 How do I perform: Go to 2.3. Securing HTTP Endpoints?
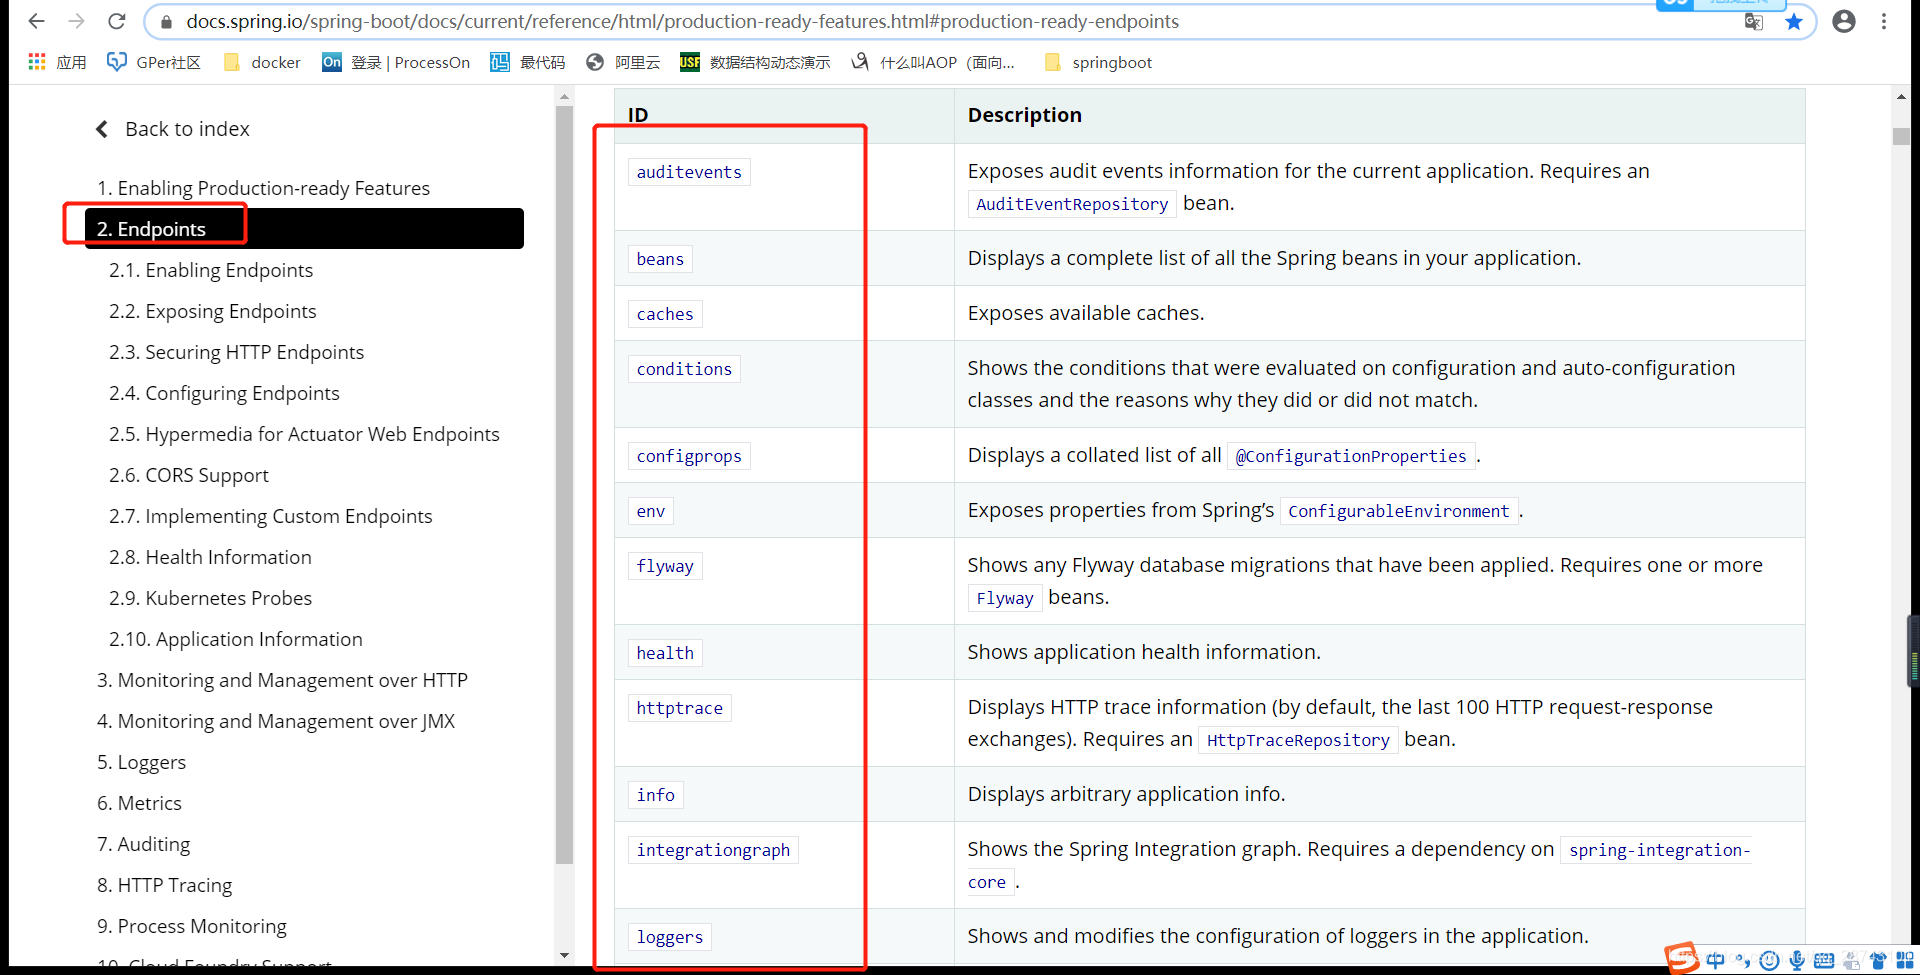[236, 352]
